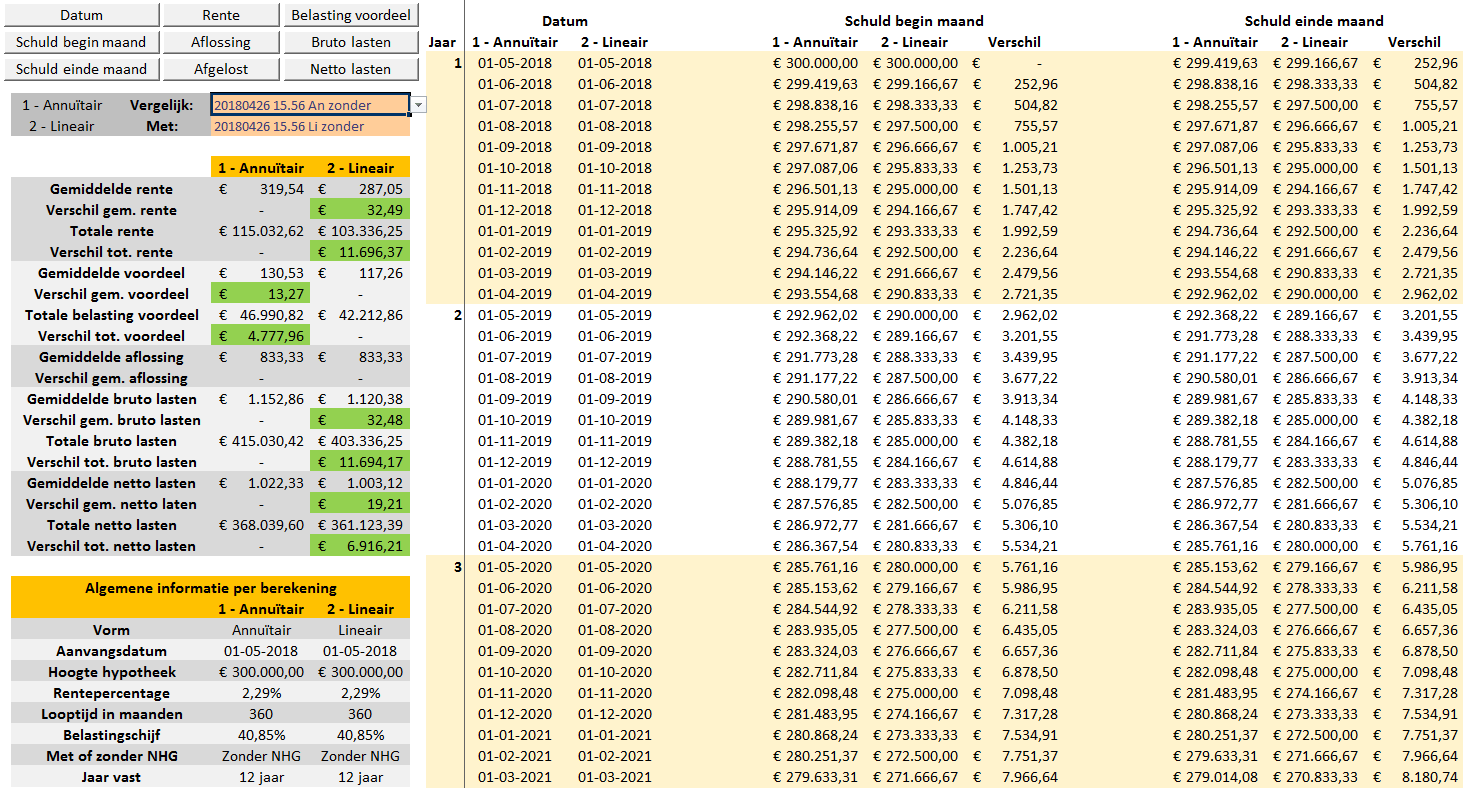The width and height of the screenshot is (1463, 788).
Task: Click green cell € 6.916,21
Action: coord(360,546)
